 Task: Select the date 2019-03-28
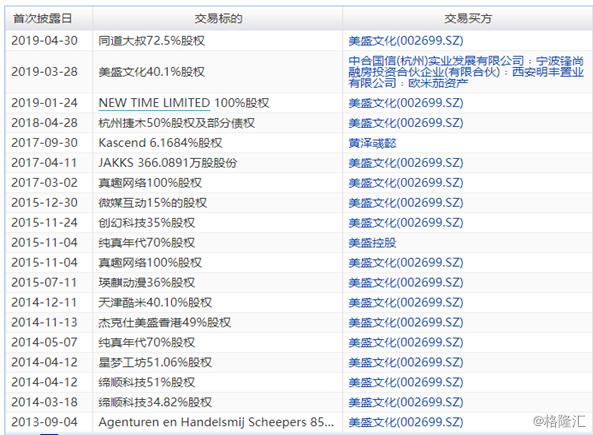click(x=44, y=72)
